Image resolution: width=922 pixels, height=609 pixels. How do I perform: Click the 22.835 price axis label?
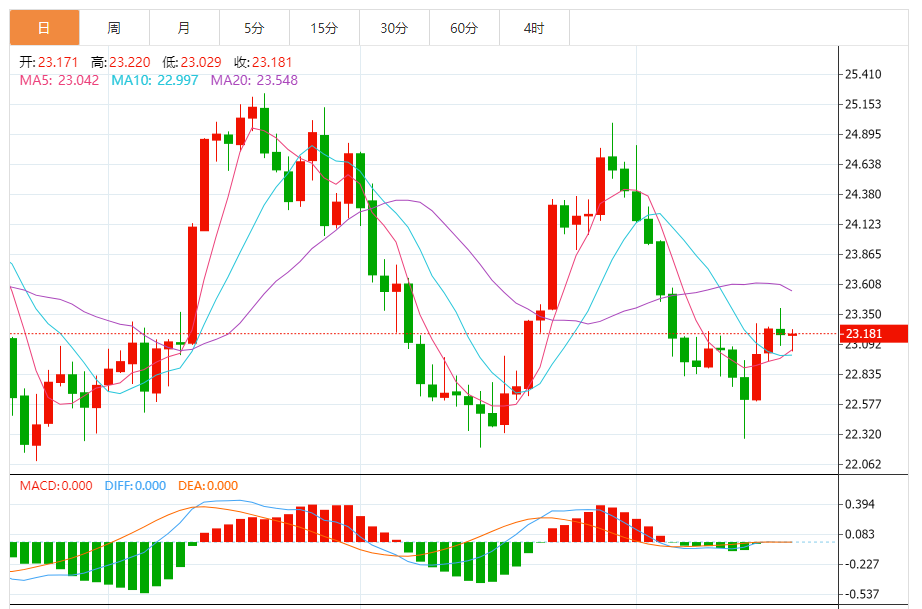(863, 374)
